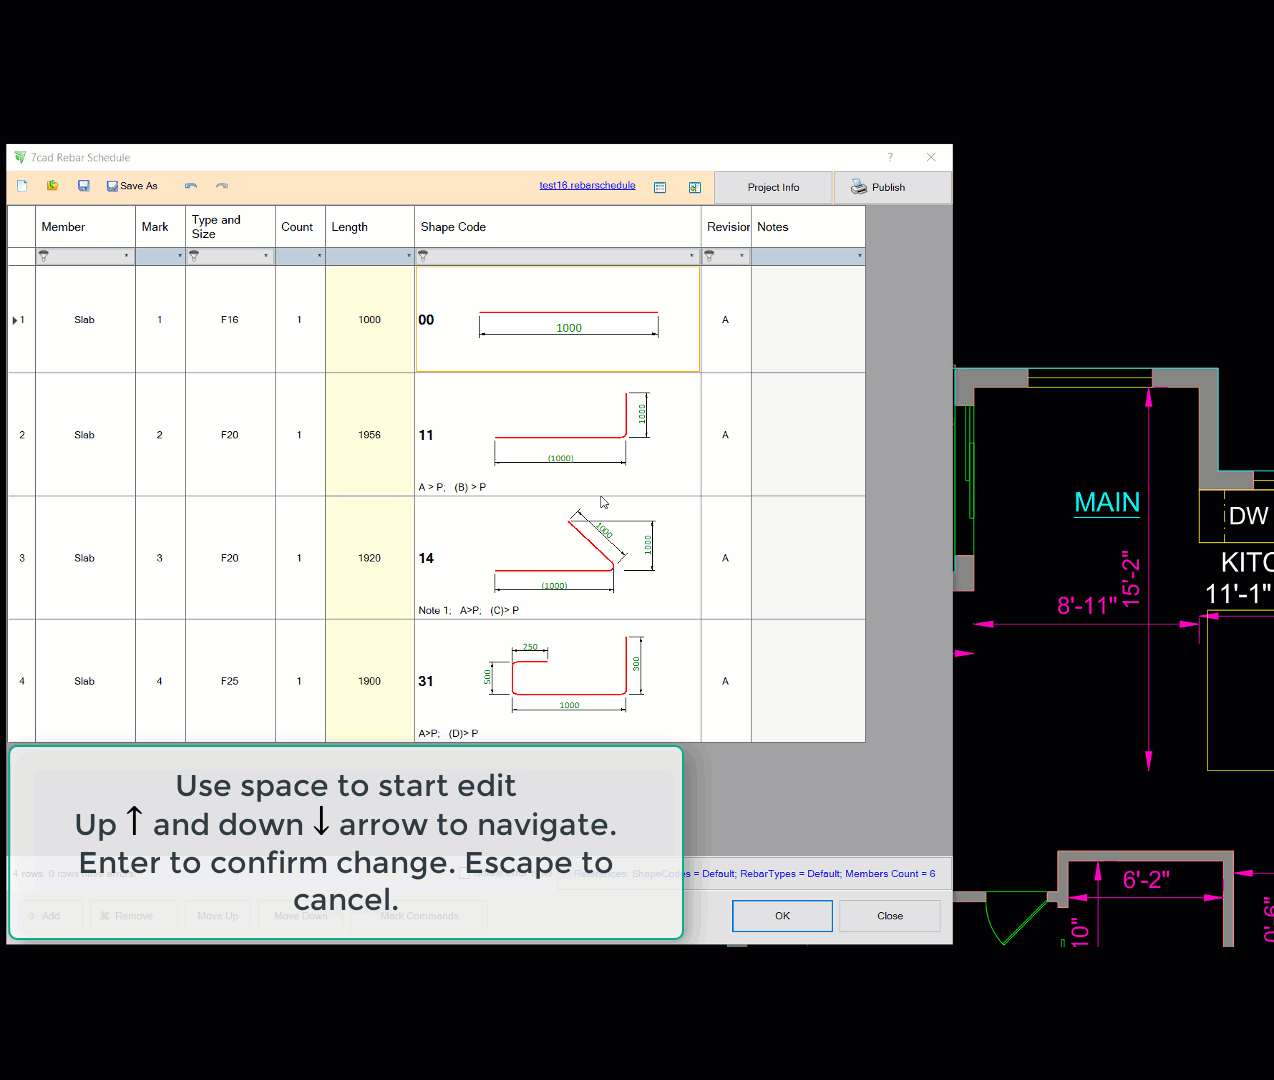Redo the last undone change

[222, 186]
